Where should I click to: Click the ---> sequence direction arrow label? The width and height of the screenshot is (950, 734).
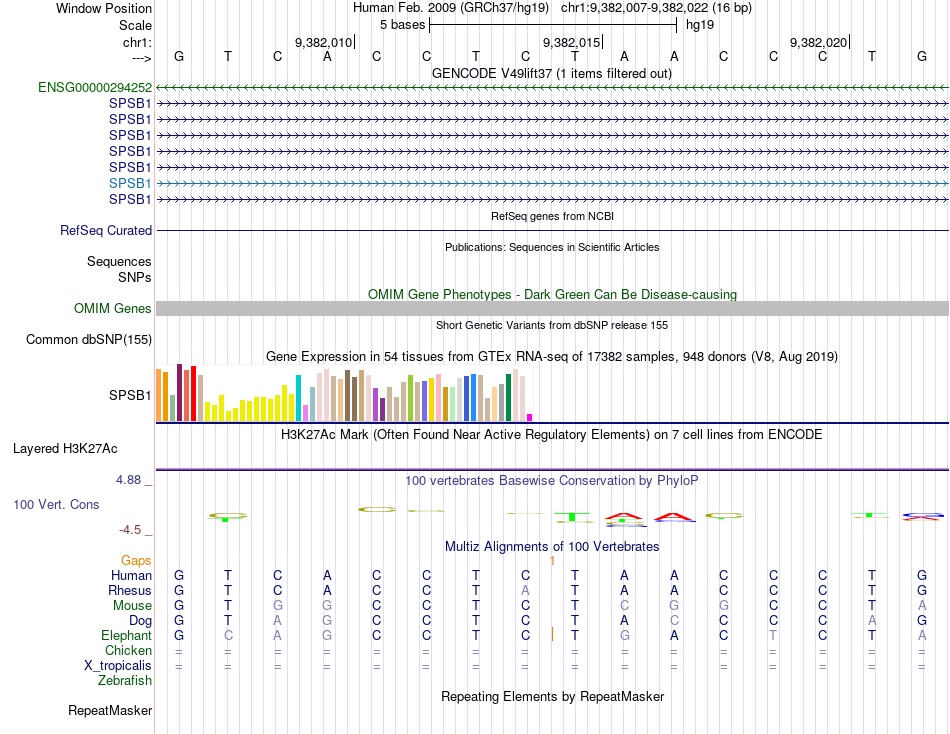(x=142, y=58)
